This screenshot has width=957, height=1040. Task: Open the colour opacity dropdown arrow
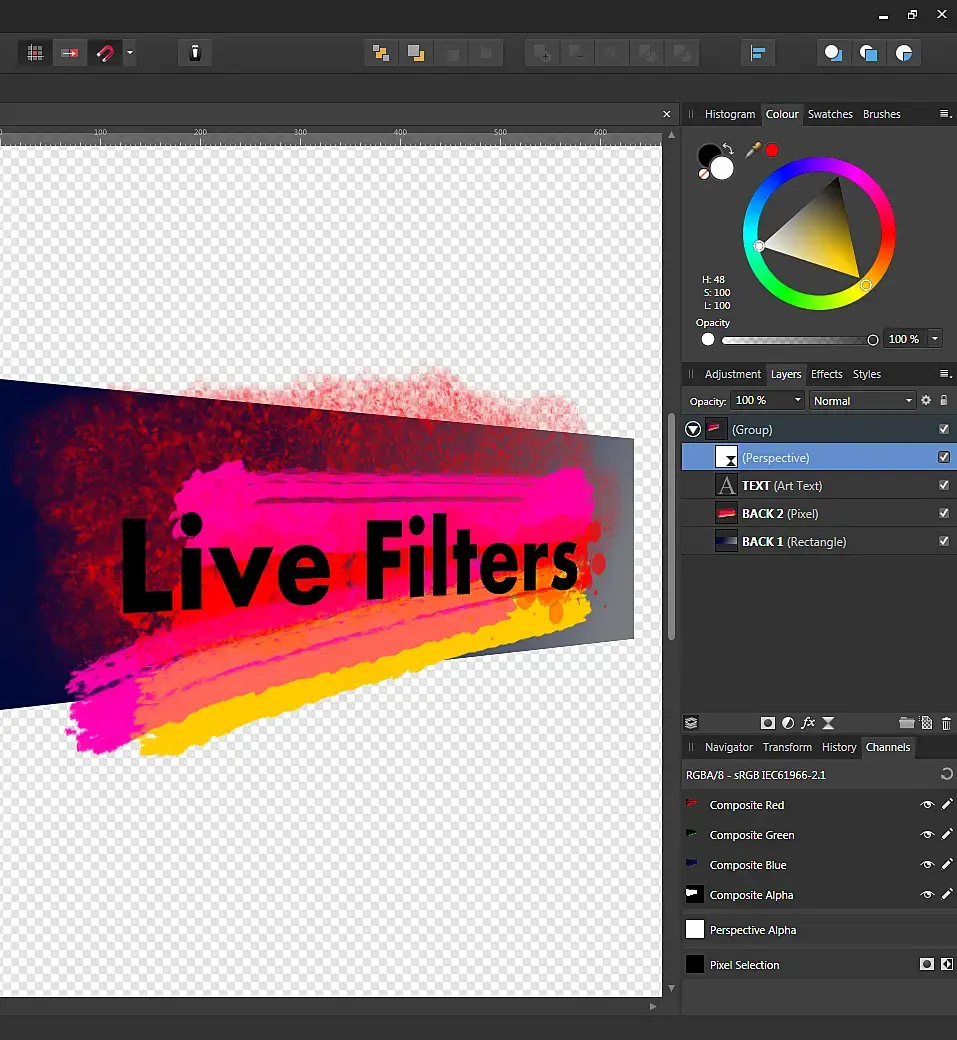935,339
